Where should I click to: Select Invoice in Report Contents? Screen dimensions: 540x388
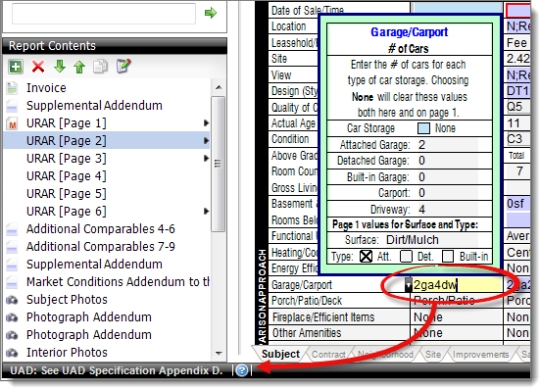[46, 88]
